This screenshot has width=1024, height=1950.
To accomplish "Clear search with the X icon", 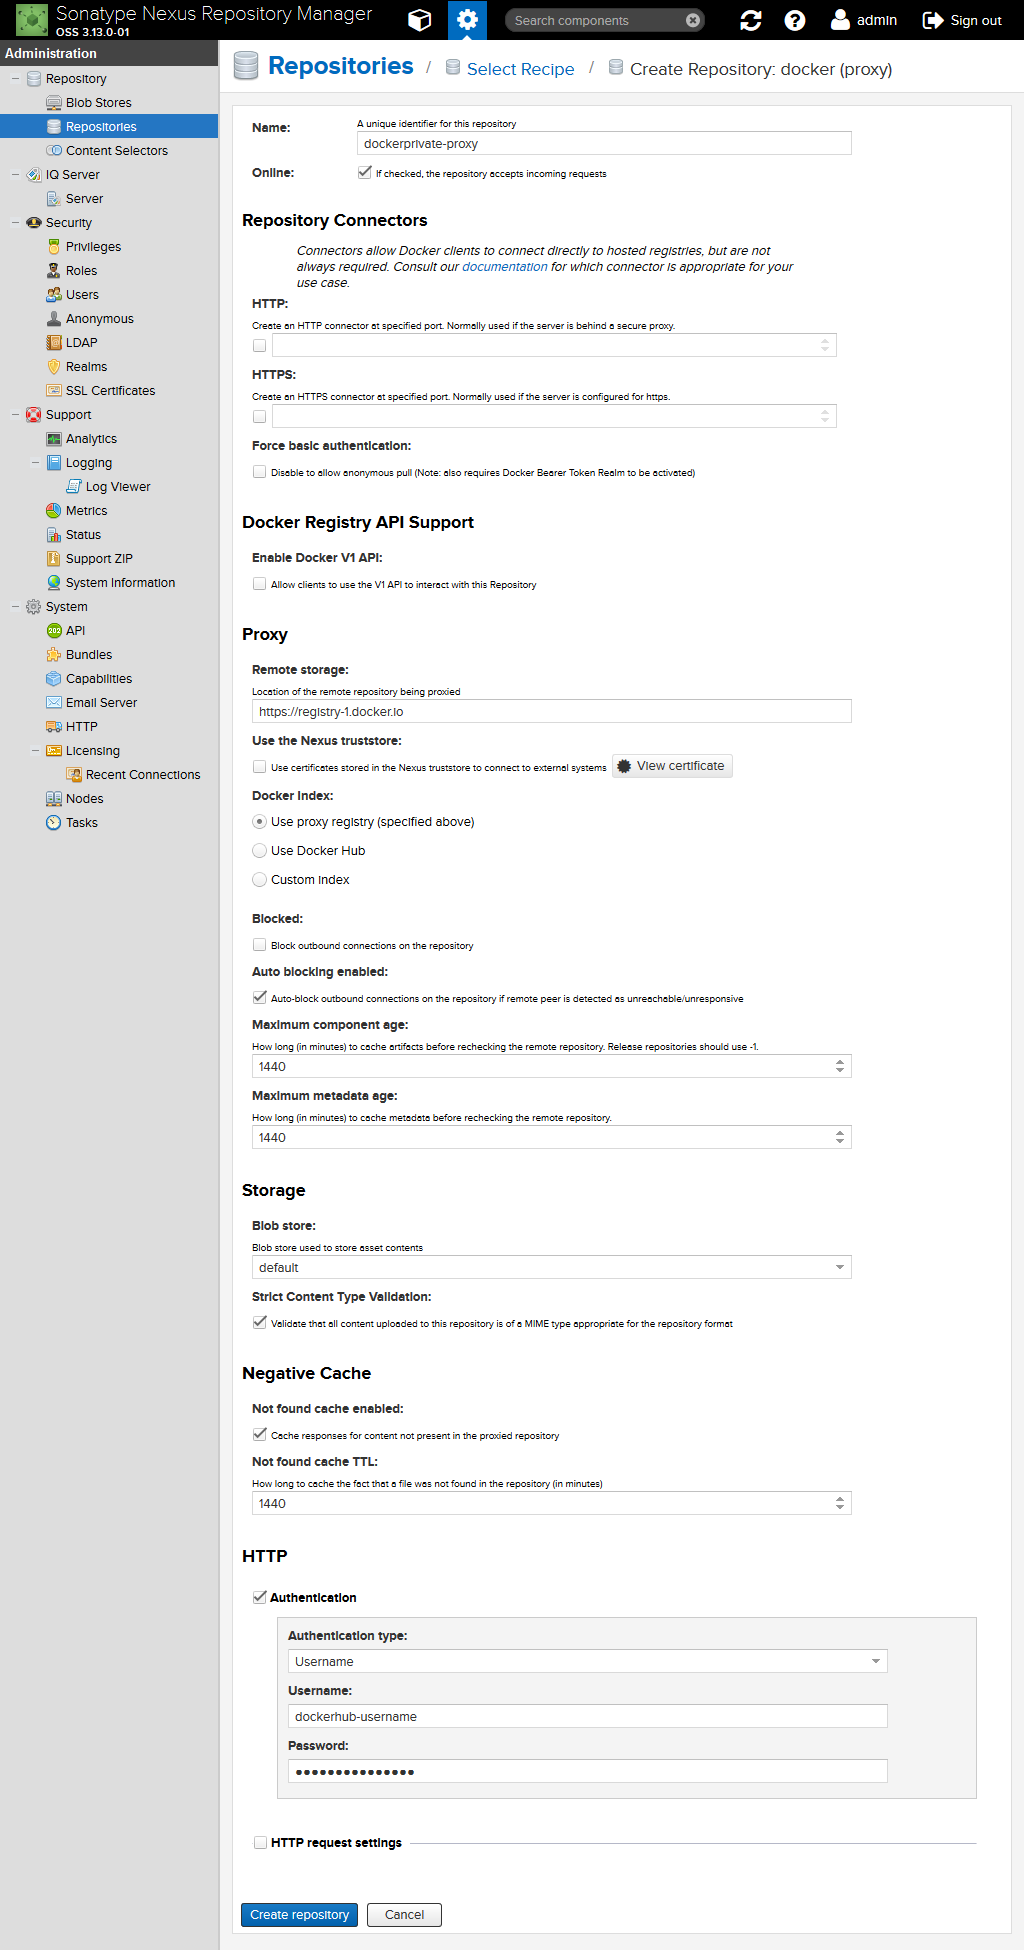I will [692, 20].
